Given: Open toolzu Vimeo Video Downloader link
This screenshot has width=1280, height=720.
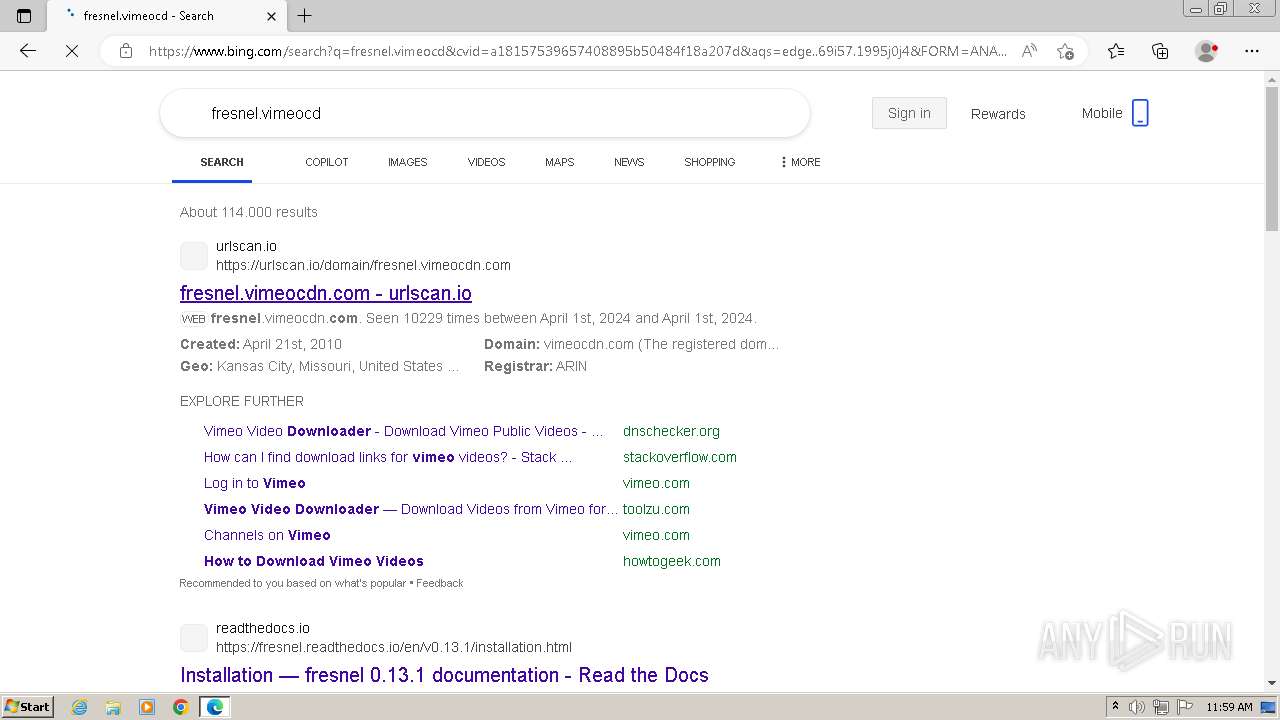Looking at the screenshot, I should (411, 509).
